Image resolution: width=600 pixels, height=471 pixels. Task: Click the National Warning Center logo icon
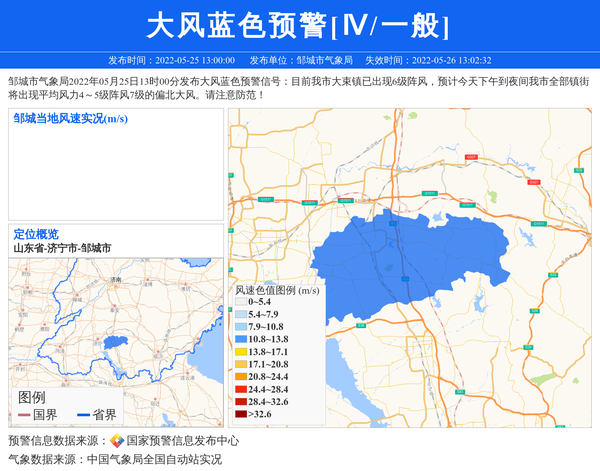tap(117, 441)
